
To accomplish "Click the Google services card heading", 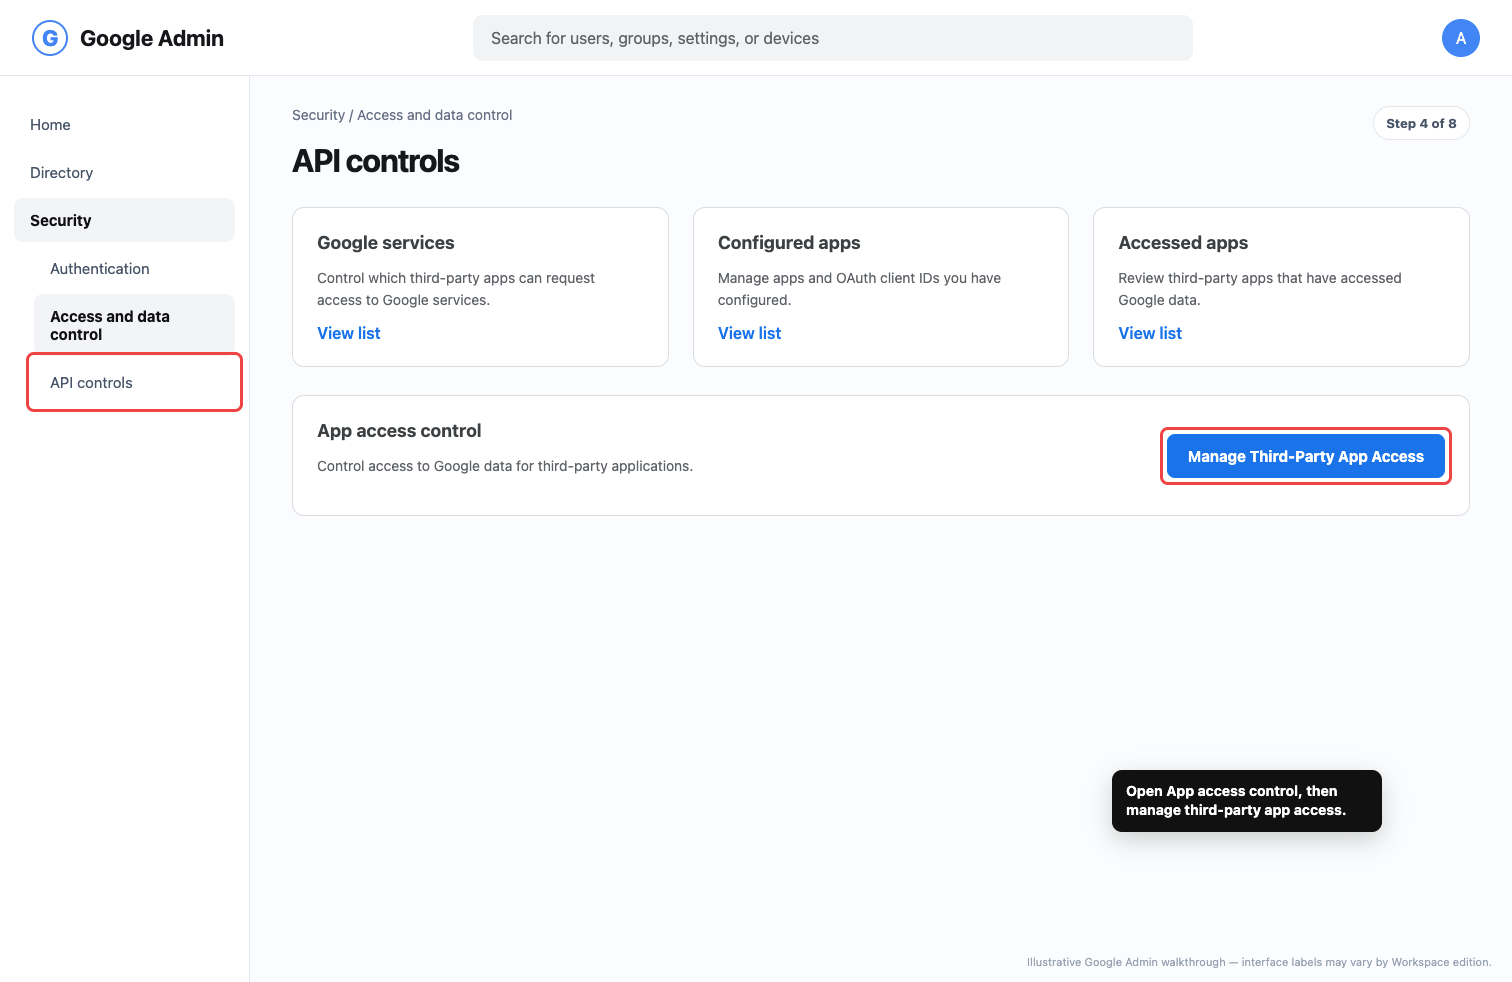I will click(386, 243).
